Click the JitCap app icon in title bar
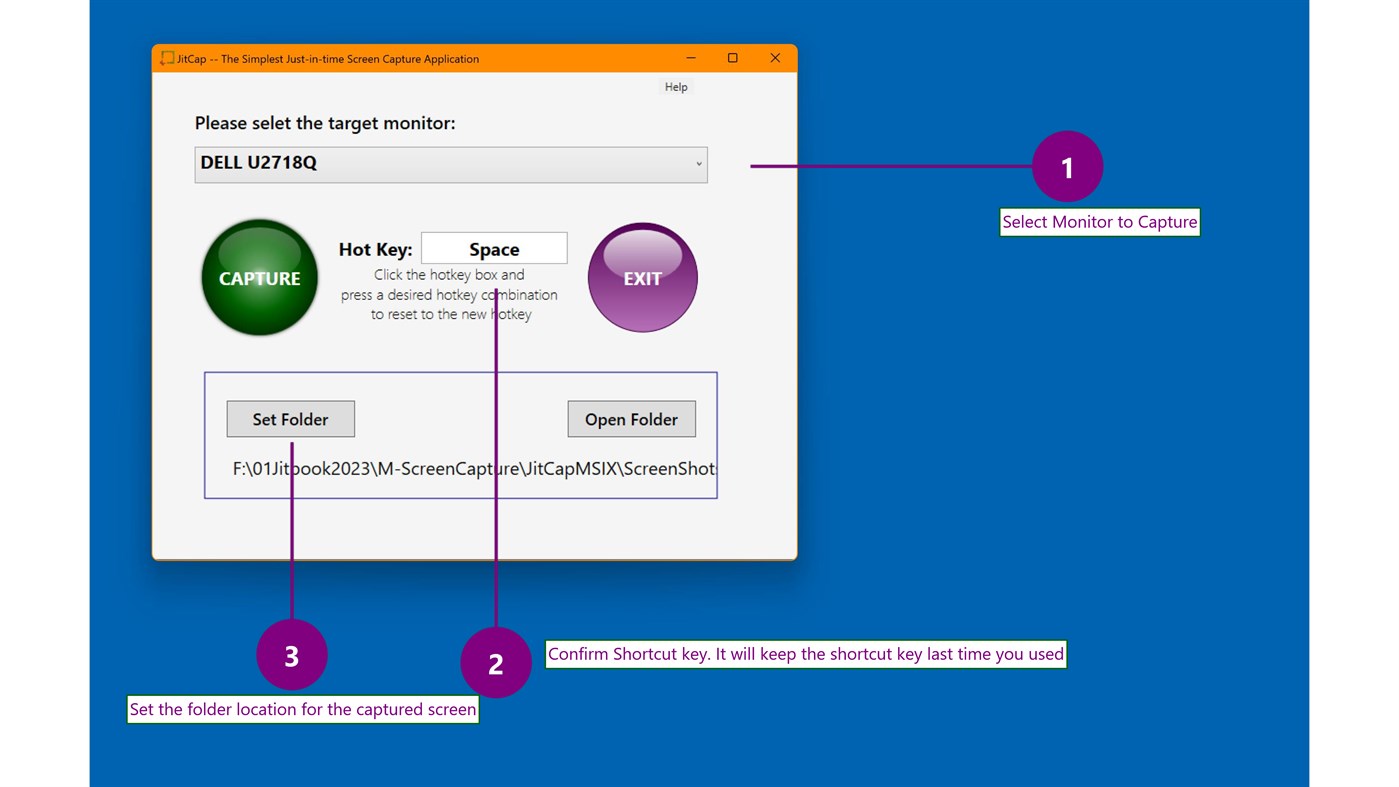The width and height of the screenshot is (1399, 787). (167, 58)
